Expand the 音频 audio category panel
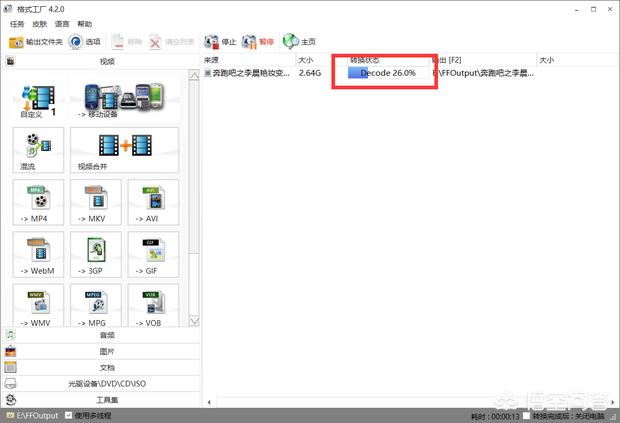This screenshot has height=423, width=620. (106, 335)
